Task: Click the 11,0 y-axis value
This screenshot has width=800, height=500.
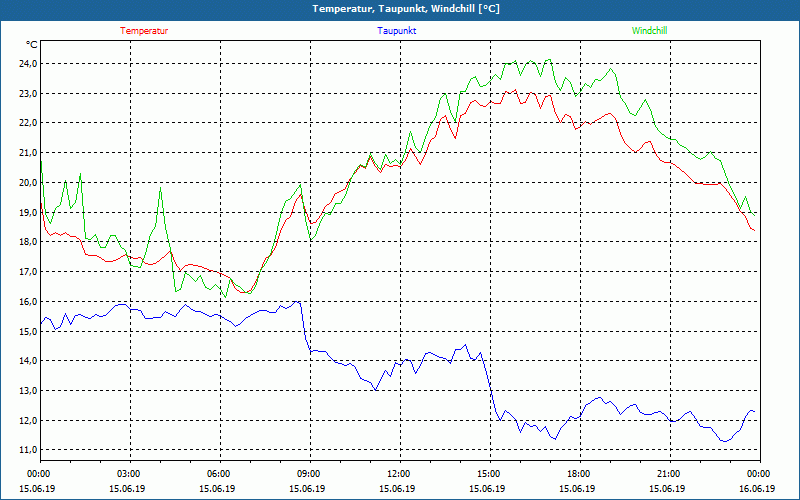Action: [28, 450]
